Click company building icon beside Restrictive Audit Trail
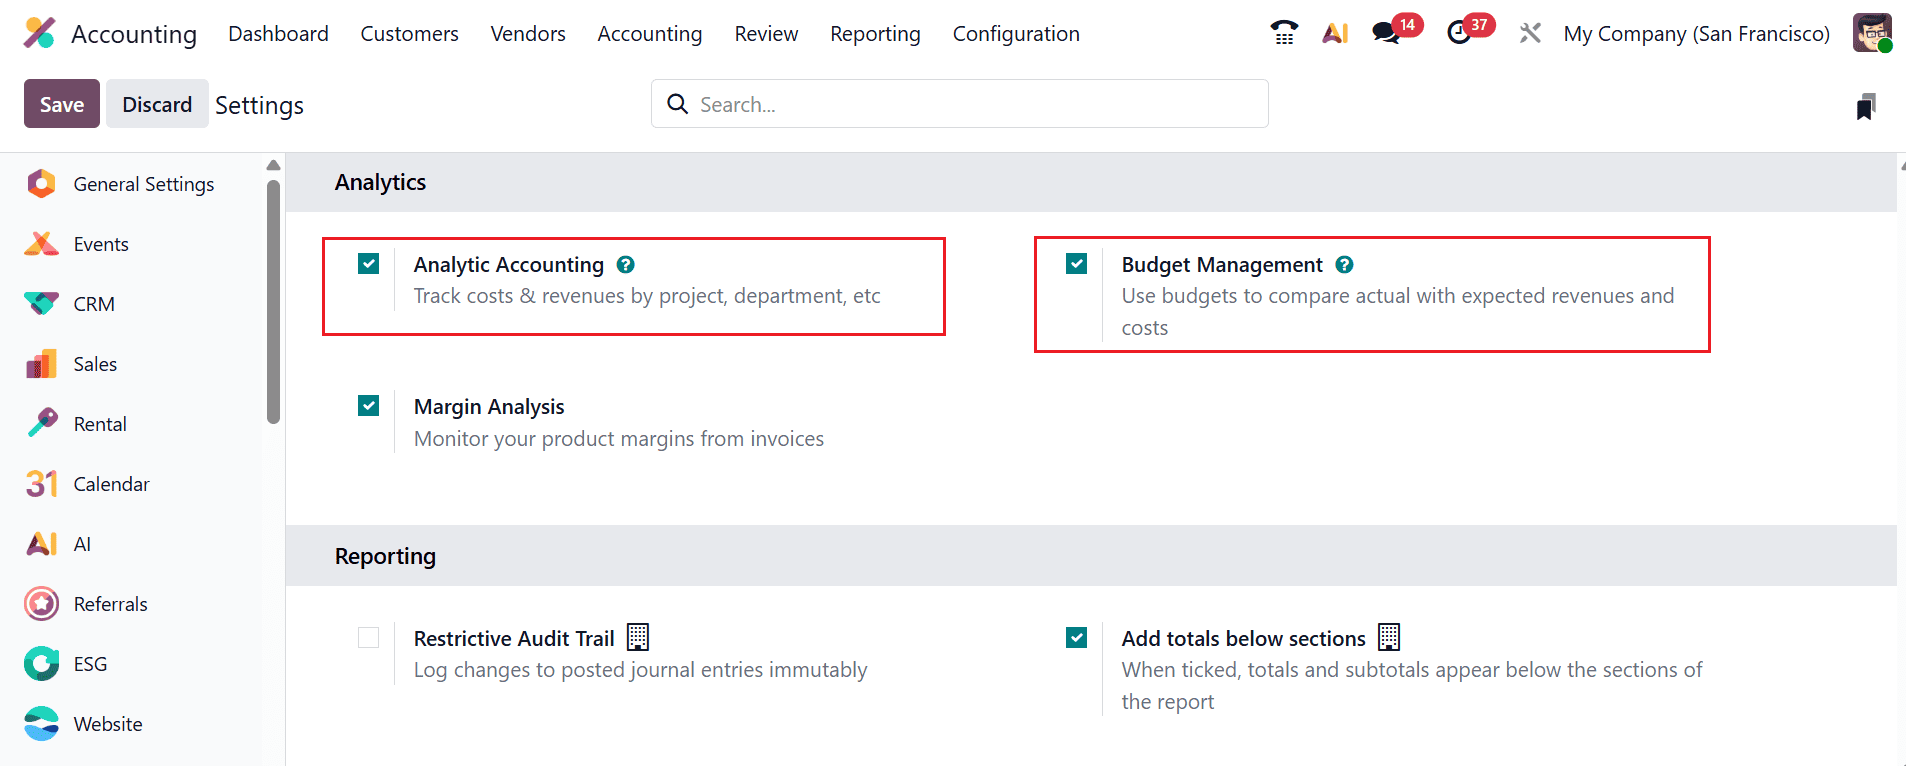The width and height of the screenshot is (1906, 766). pos(638,637)
